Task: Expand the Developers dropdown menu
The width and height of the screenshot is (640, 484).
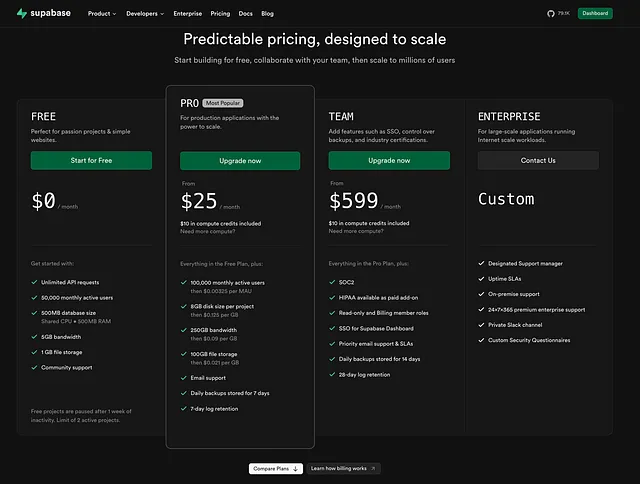Action: [x=147, y=14]
